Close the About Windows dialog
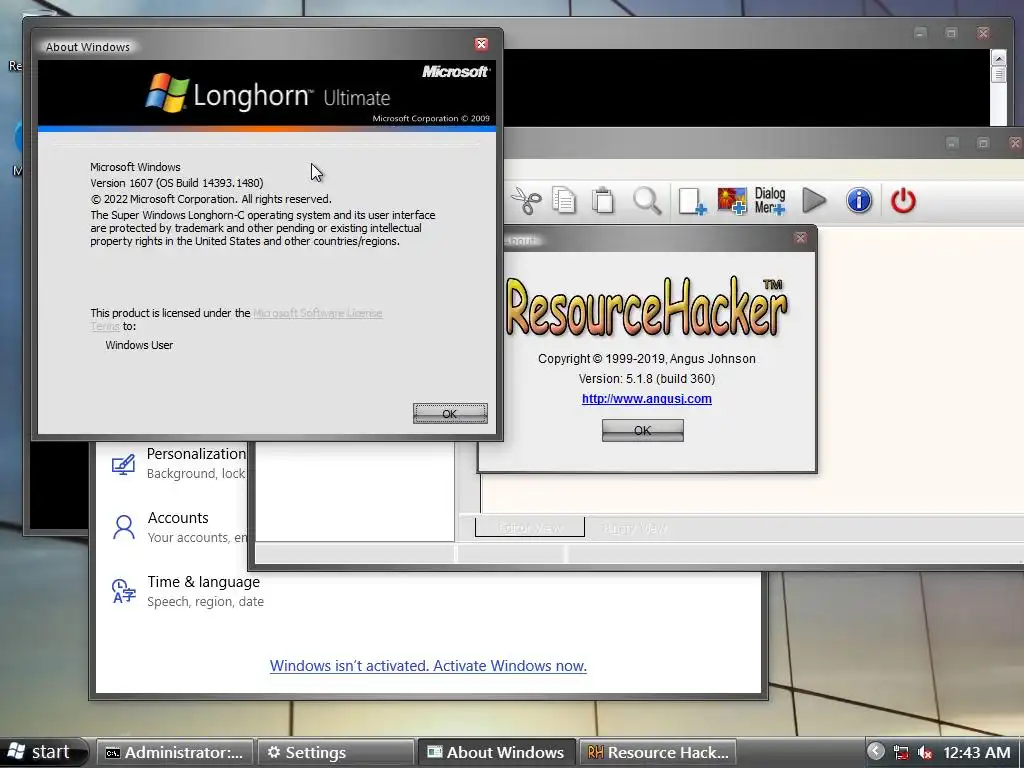 point(481,44)
